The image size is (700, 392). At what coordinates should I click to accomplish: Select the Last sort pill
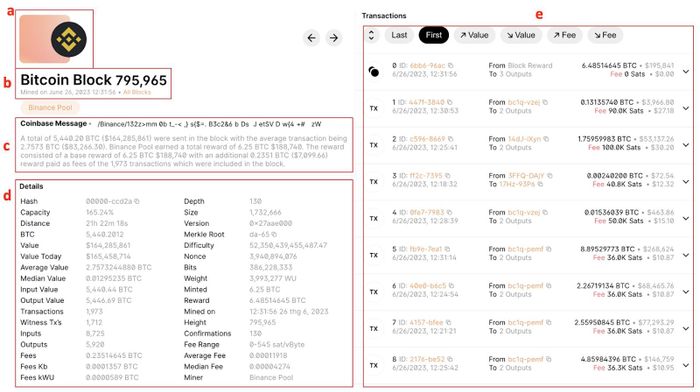(399, 35)
